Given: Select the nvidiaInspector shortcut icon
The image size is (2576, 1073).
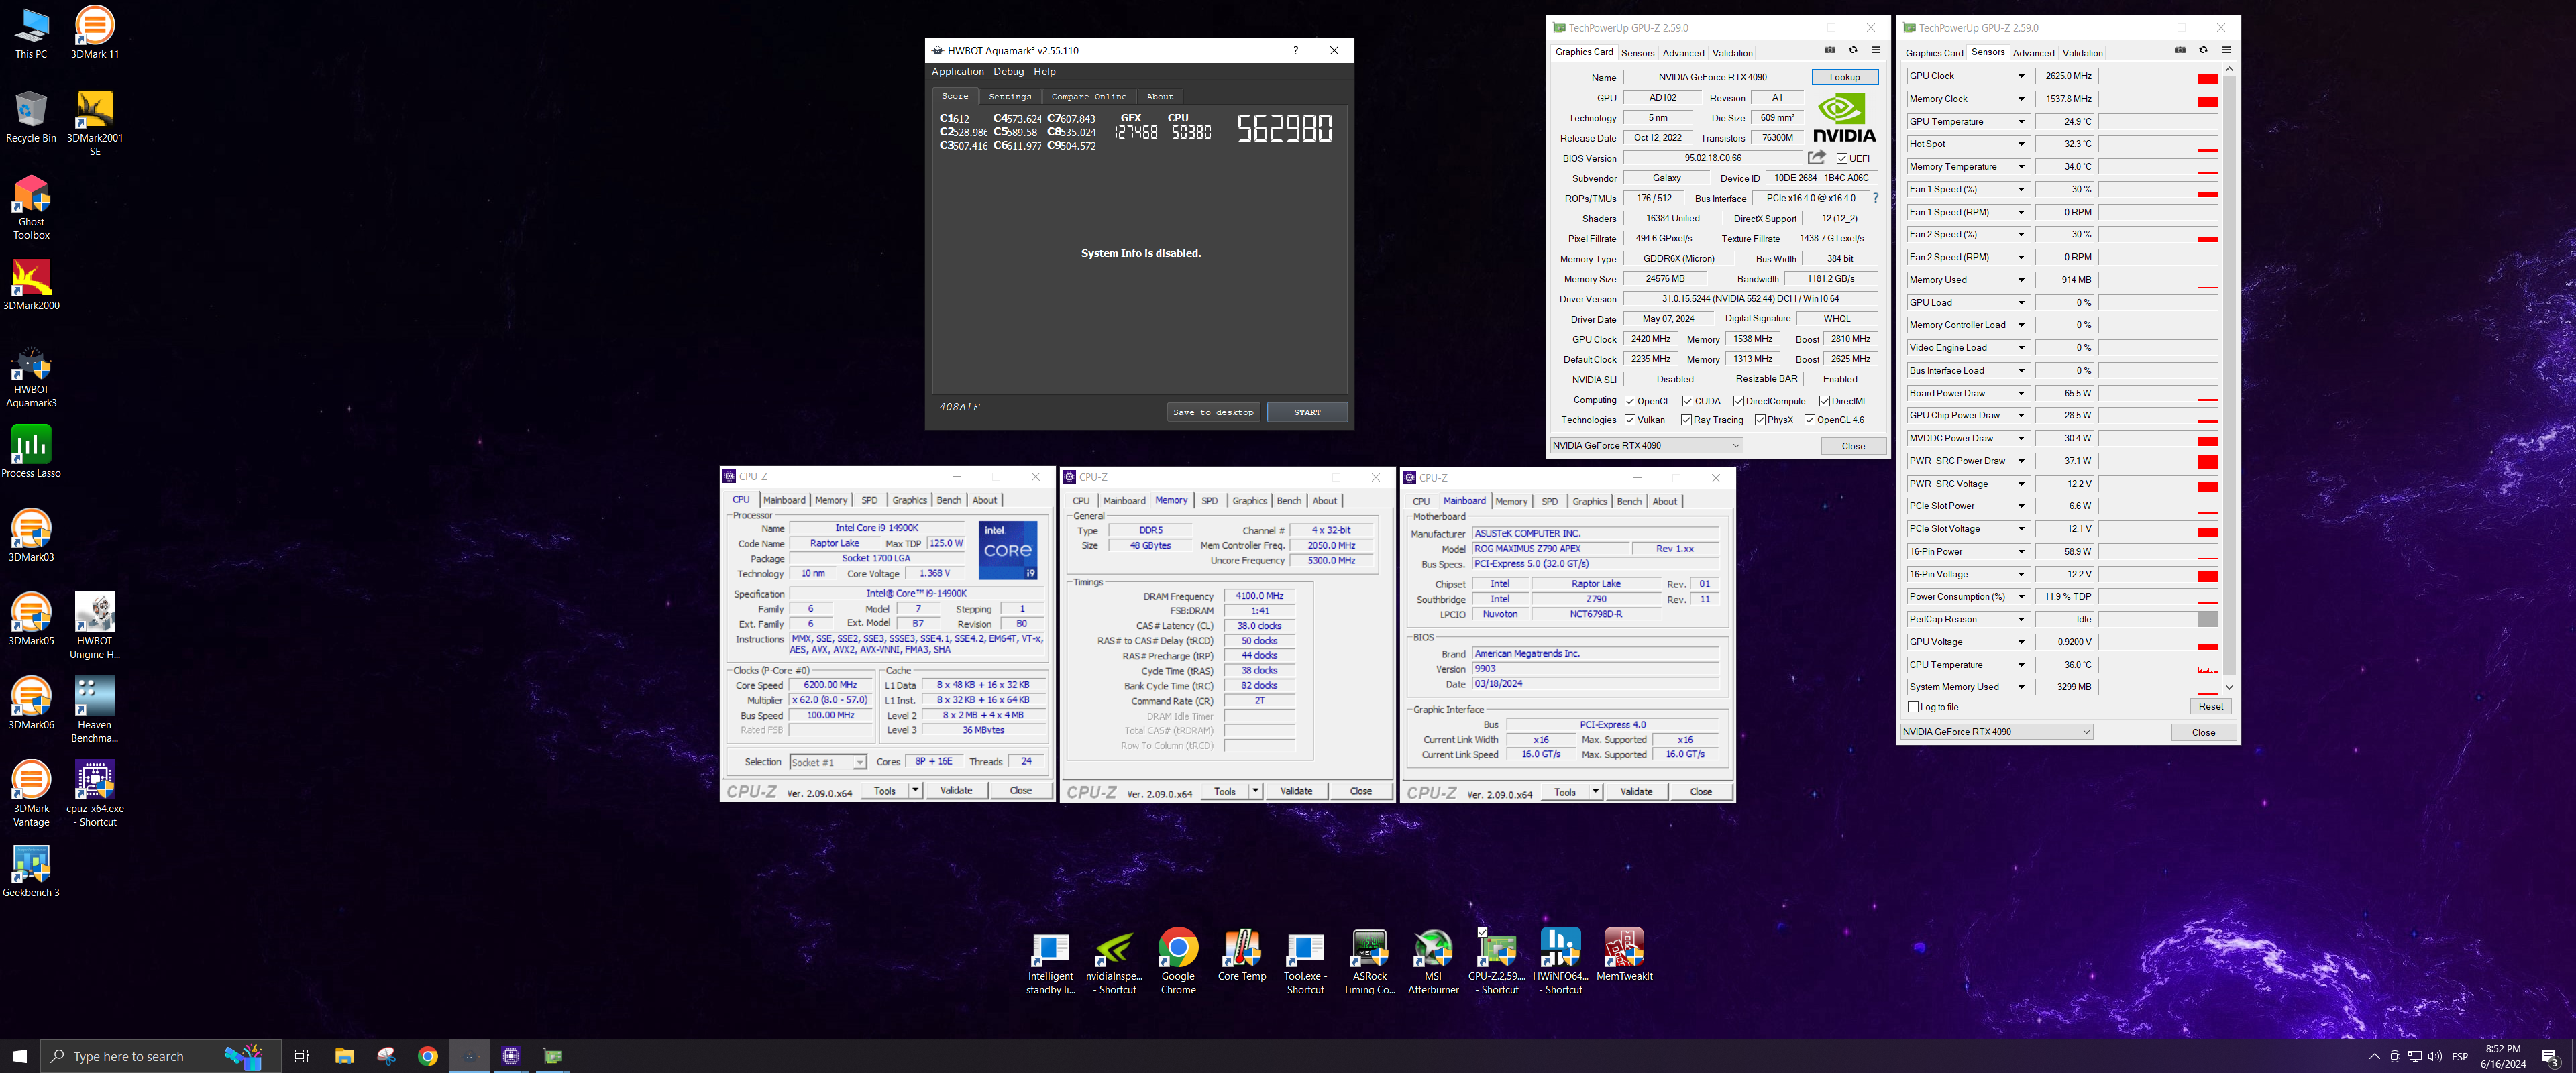Looking at the screenshot, I should coord(1114,962).
